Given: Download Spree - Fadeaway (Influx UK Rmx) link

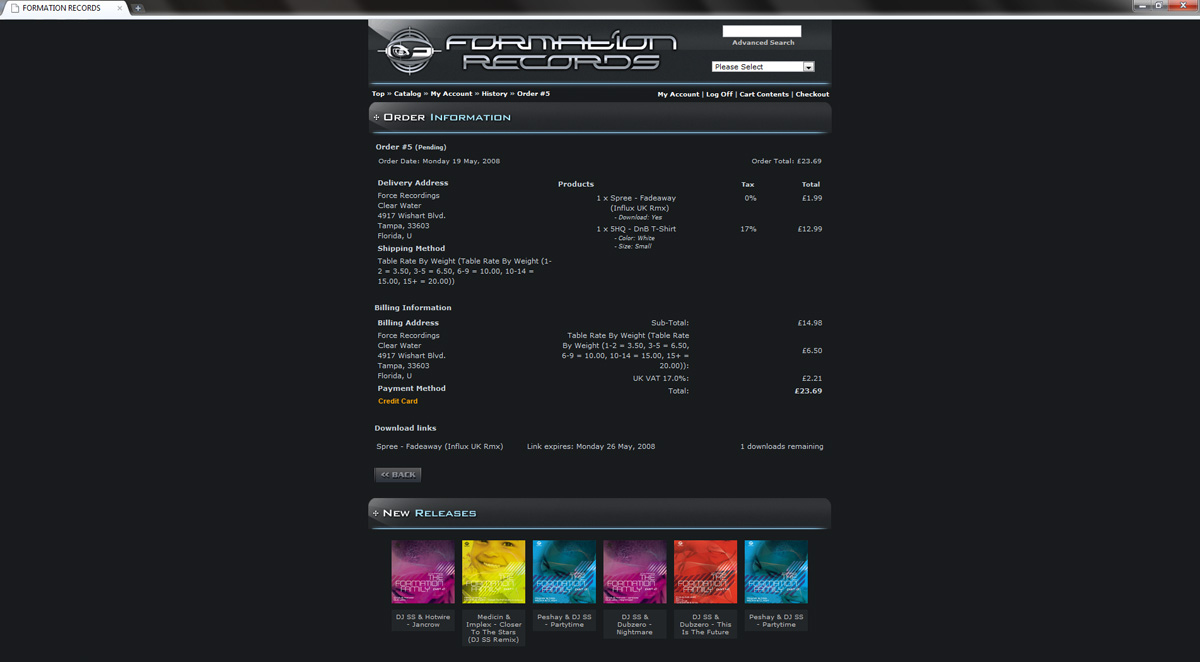Looking at the screenshot, I should (439, 447).
